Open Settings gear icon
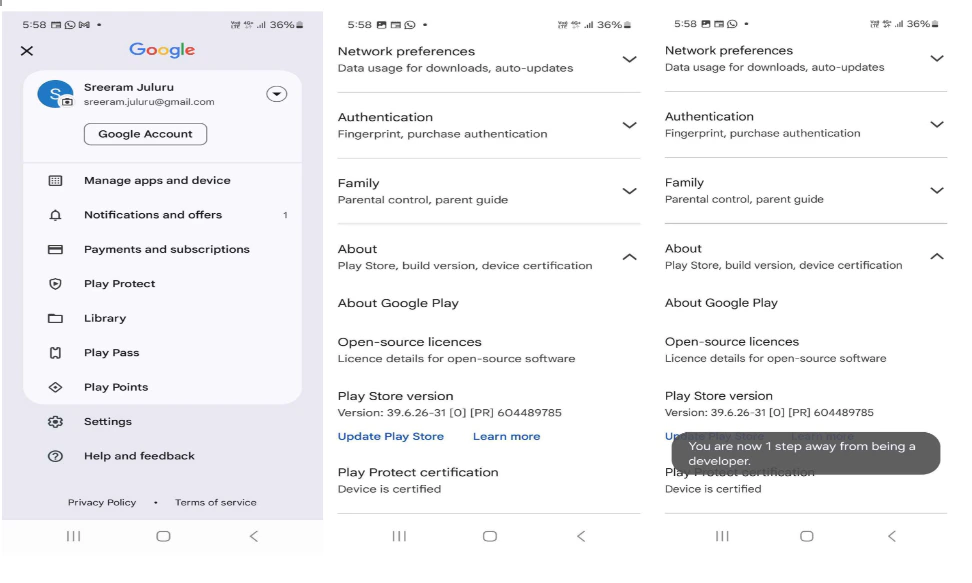The height and width of the screenshot is (583, 972). [x=55, y=422]
